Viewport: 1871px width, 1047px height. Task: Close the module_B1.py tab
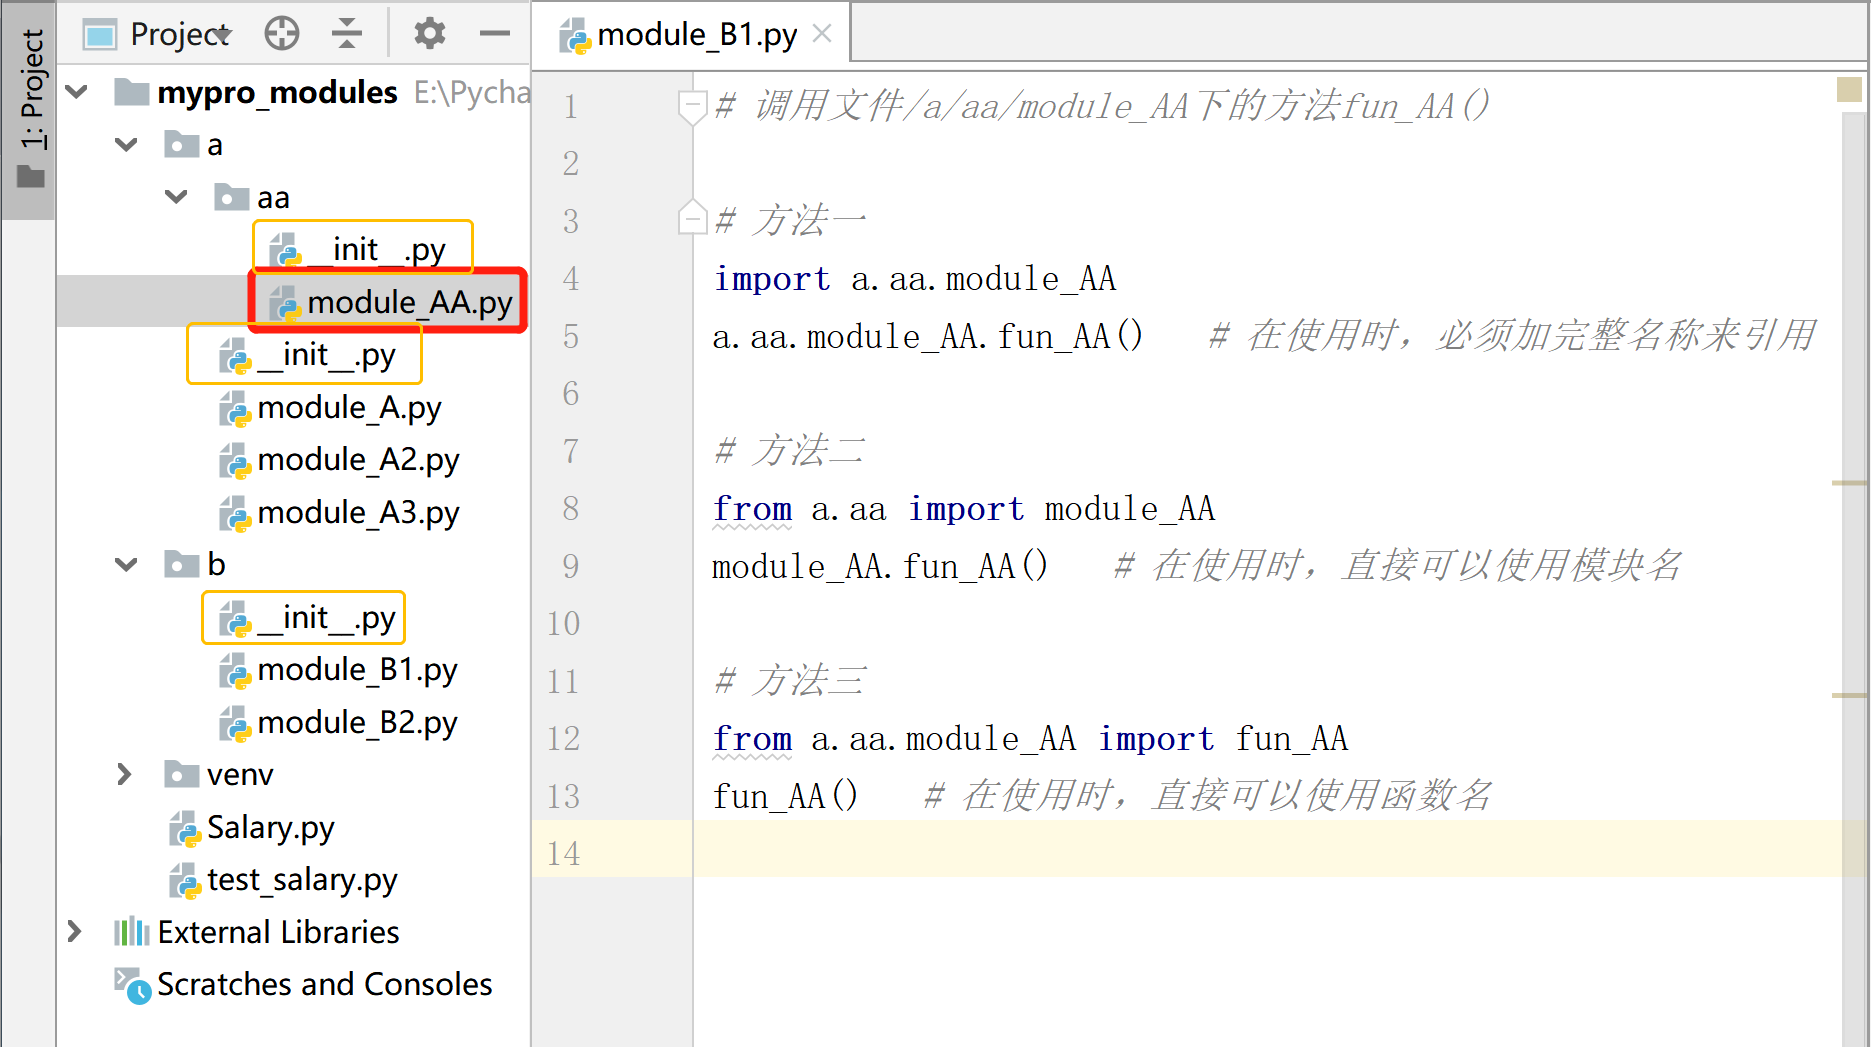coord(822,33)
